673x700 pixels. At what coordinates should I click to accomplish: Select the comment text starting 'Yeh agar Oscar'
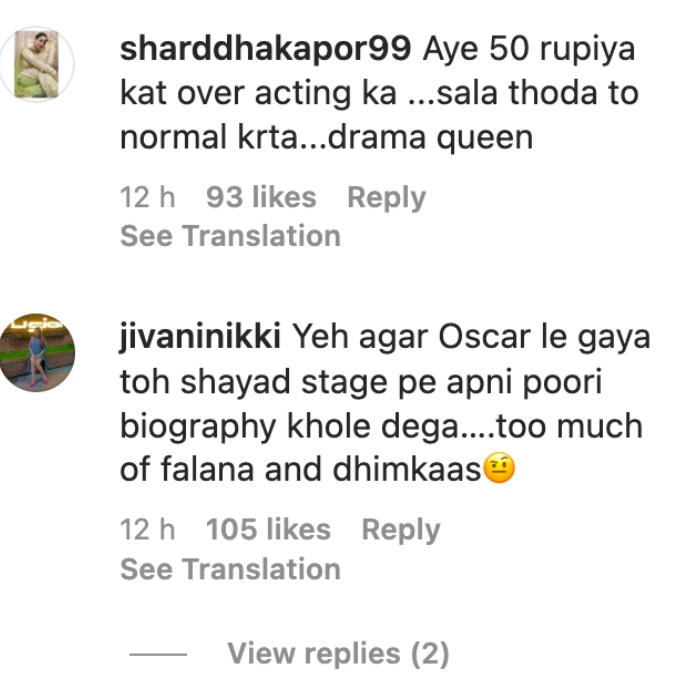coord(385,403)
